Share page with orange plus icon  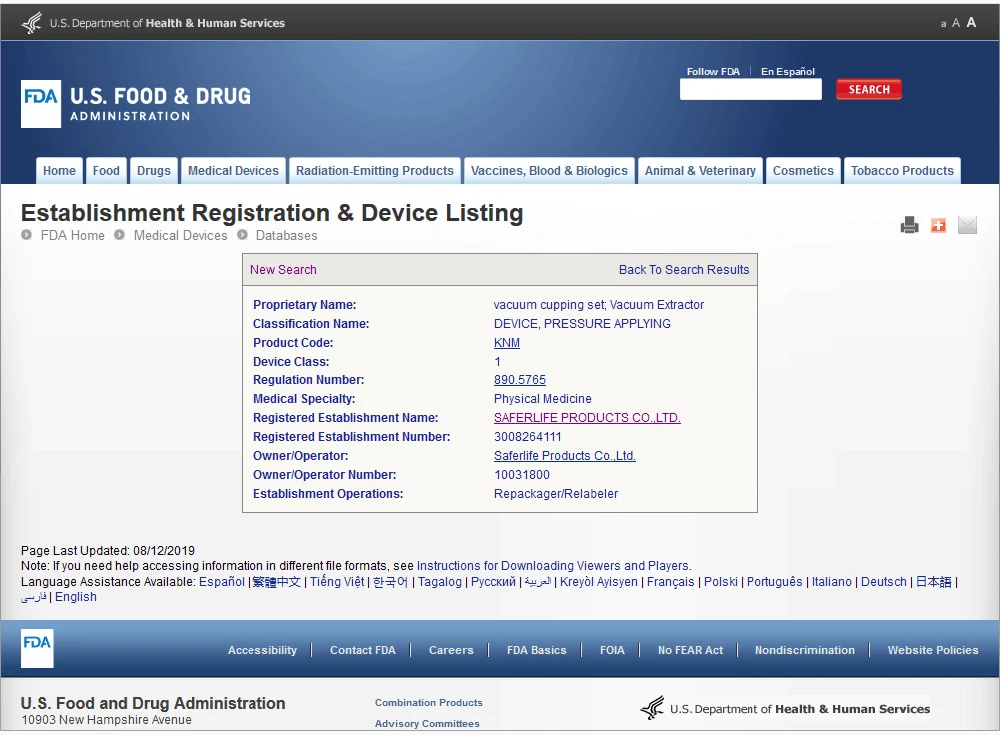pyautogui.click(x=938, y=225)
